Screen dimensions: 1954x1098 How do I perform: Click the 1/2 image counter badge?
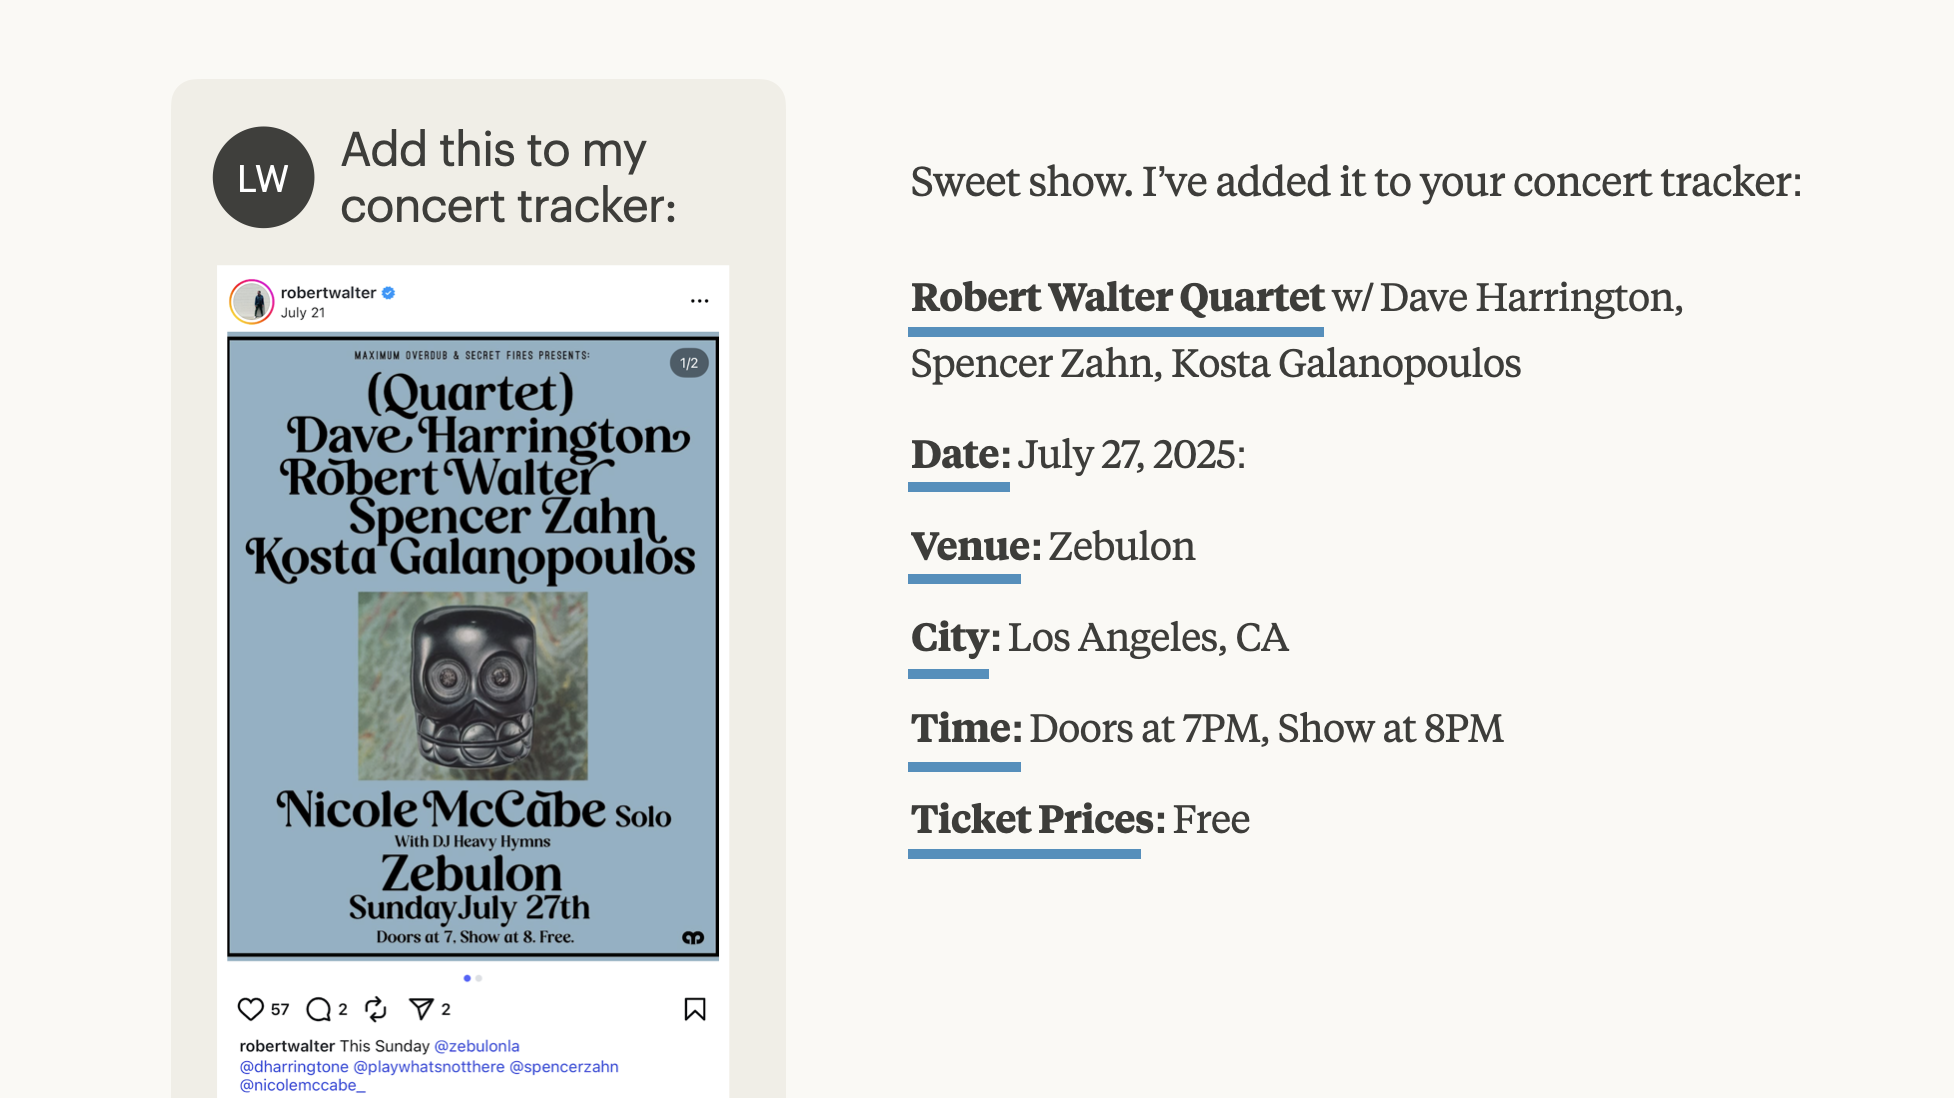click(x=689, y=363)
